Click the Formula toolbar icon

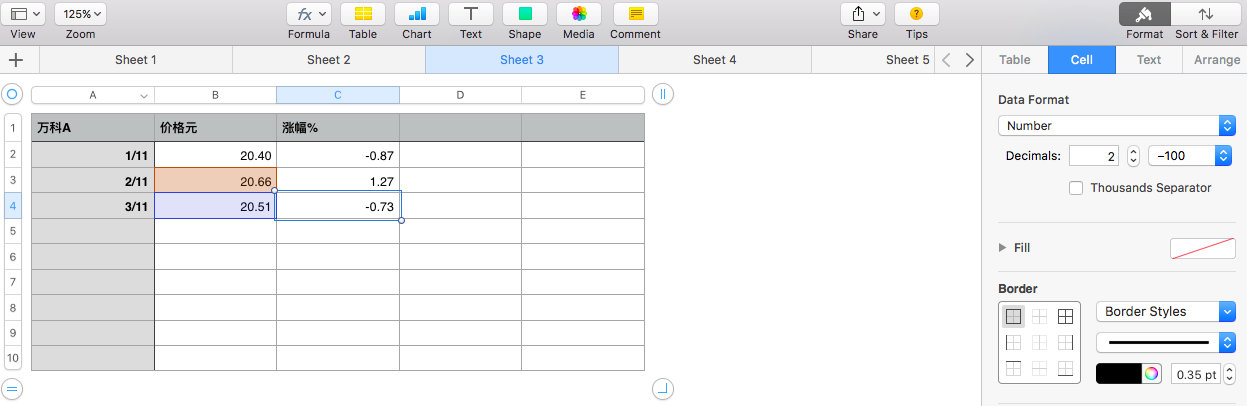(308, 14)
